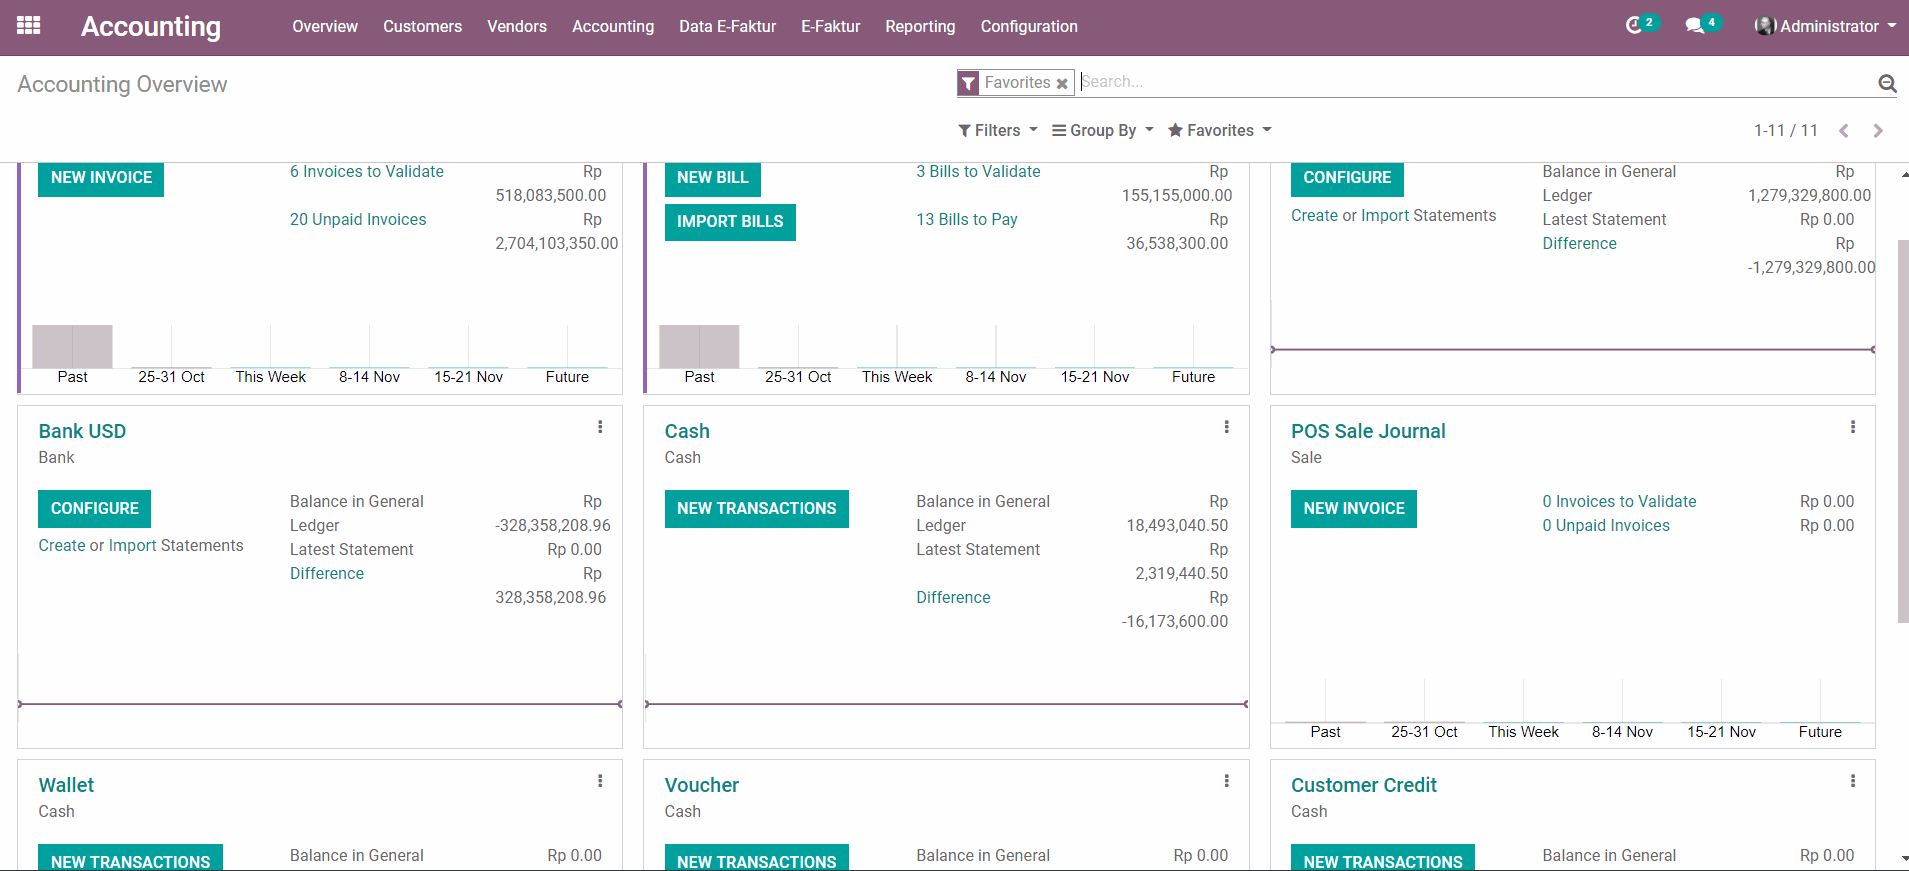1909x871 pixels.
Task: Open the apps grid menu icon
Action: point(29,26)
